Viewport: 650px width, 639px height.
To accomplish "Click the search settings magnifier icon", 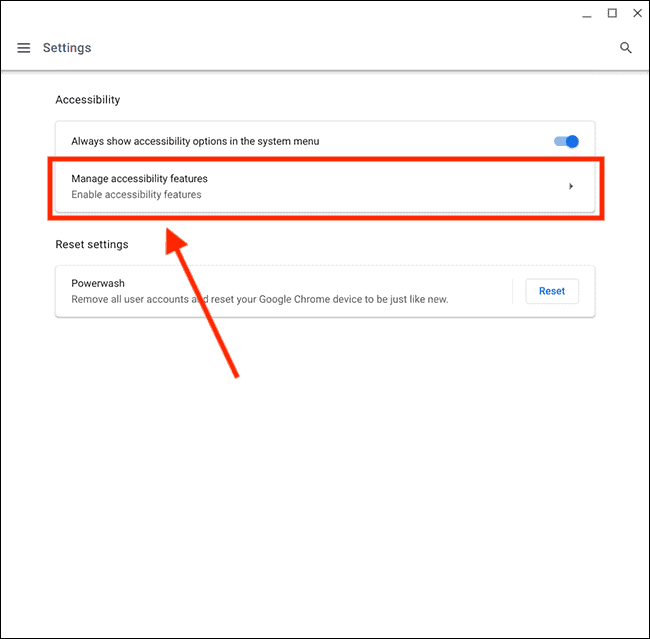I will (626, 48).
